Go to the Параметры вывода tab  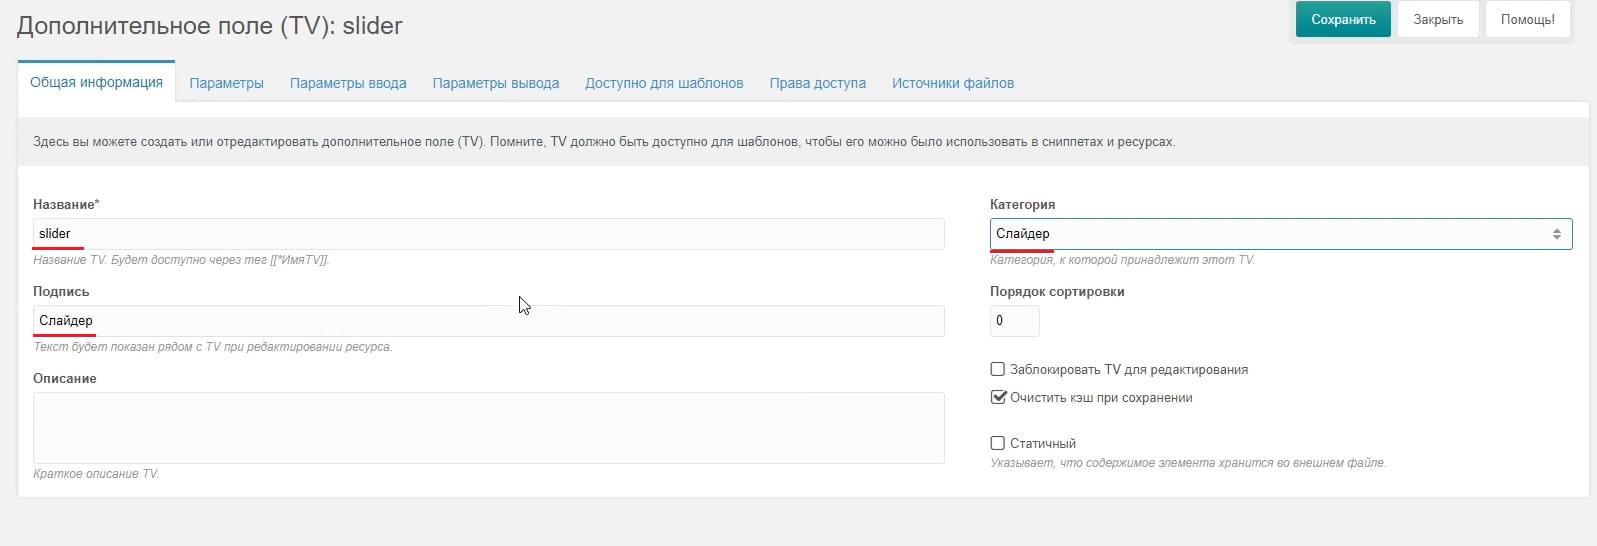pos(496,83)
